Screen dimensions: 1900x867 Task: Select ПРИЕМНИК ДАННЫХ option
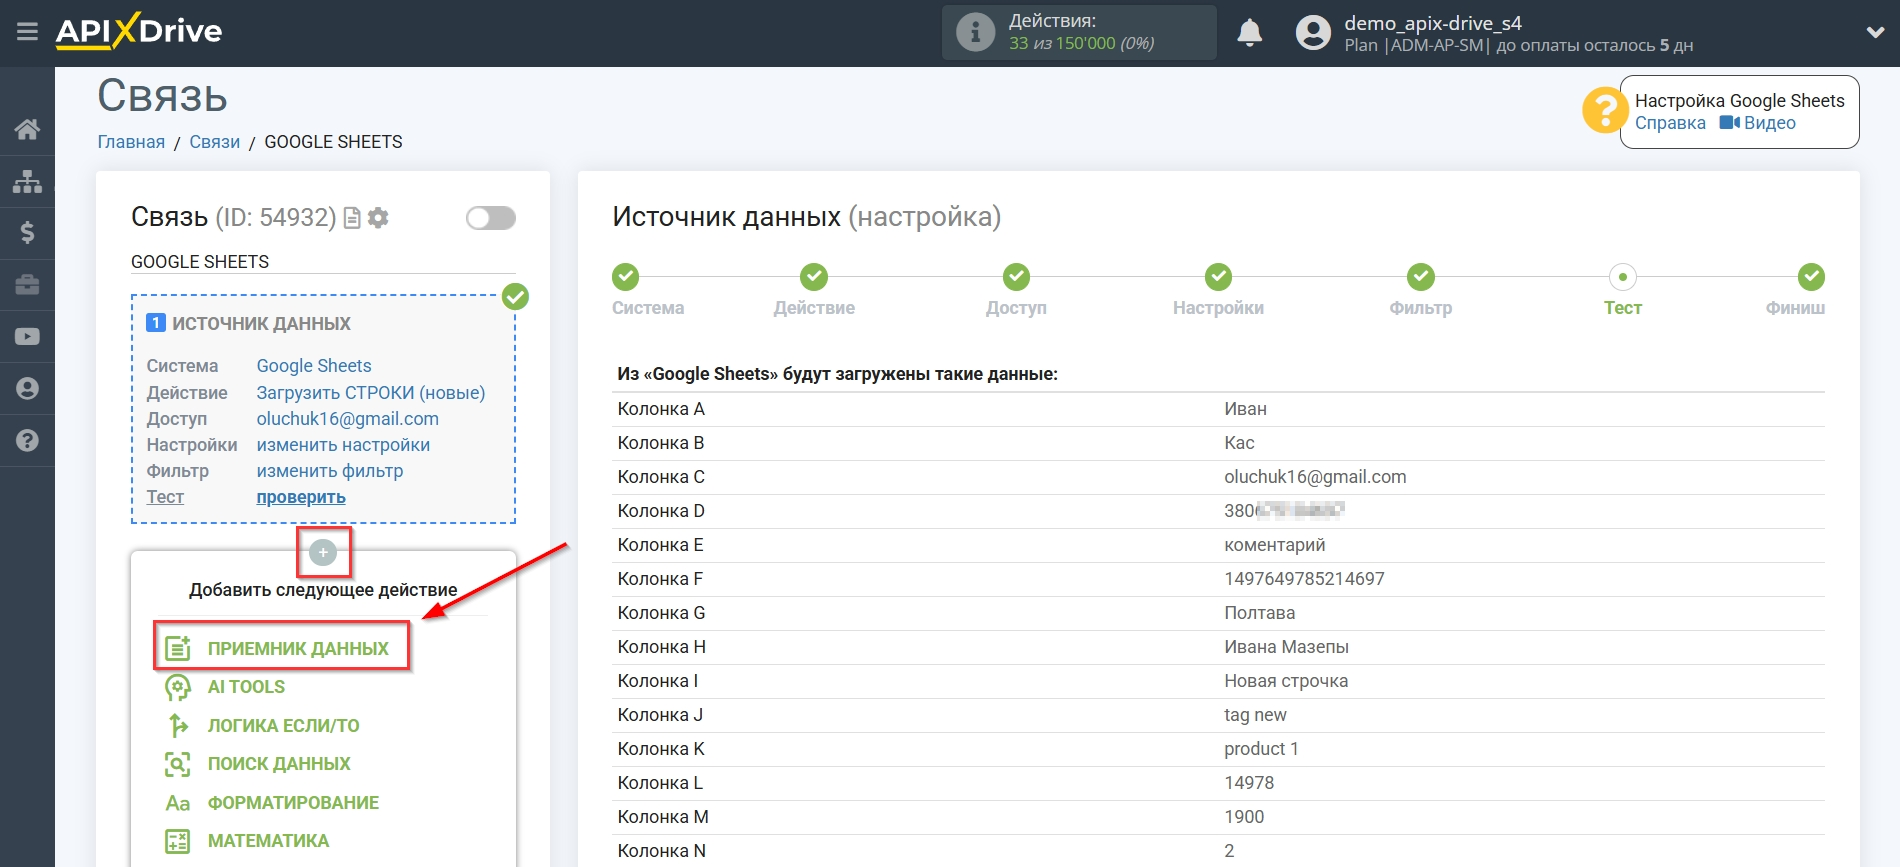click(298, 649)
